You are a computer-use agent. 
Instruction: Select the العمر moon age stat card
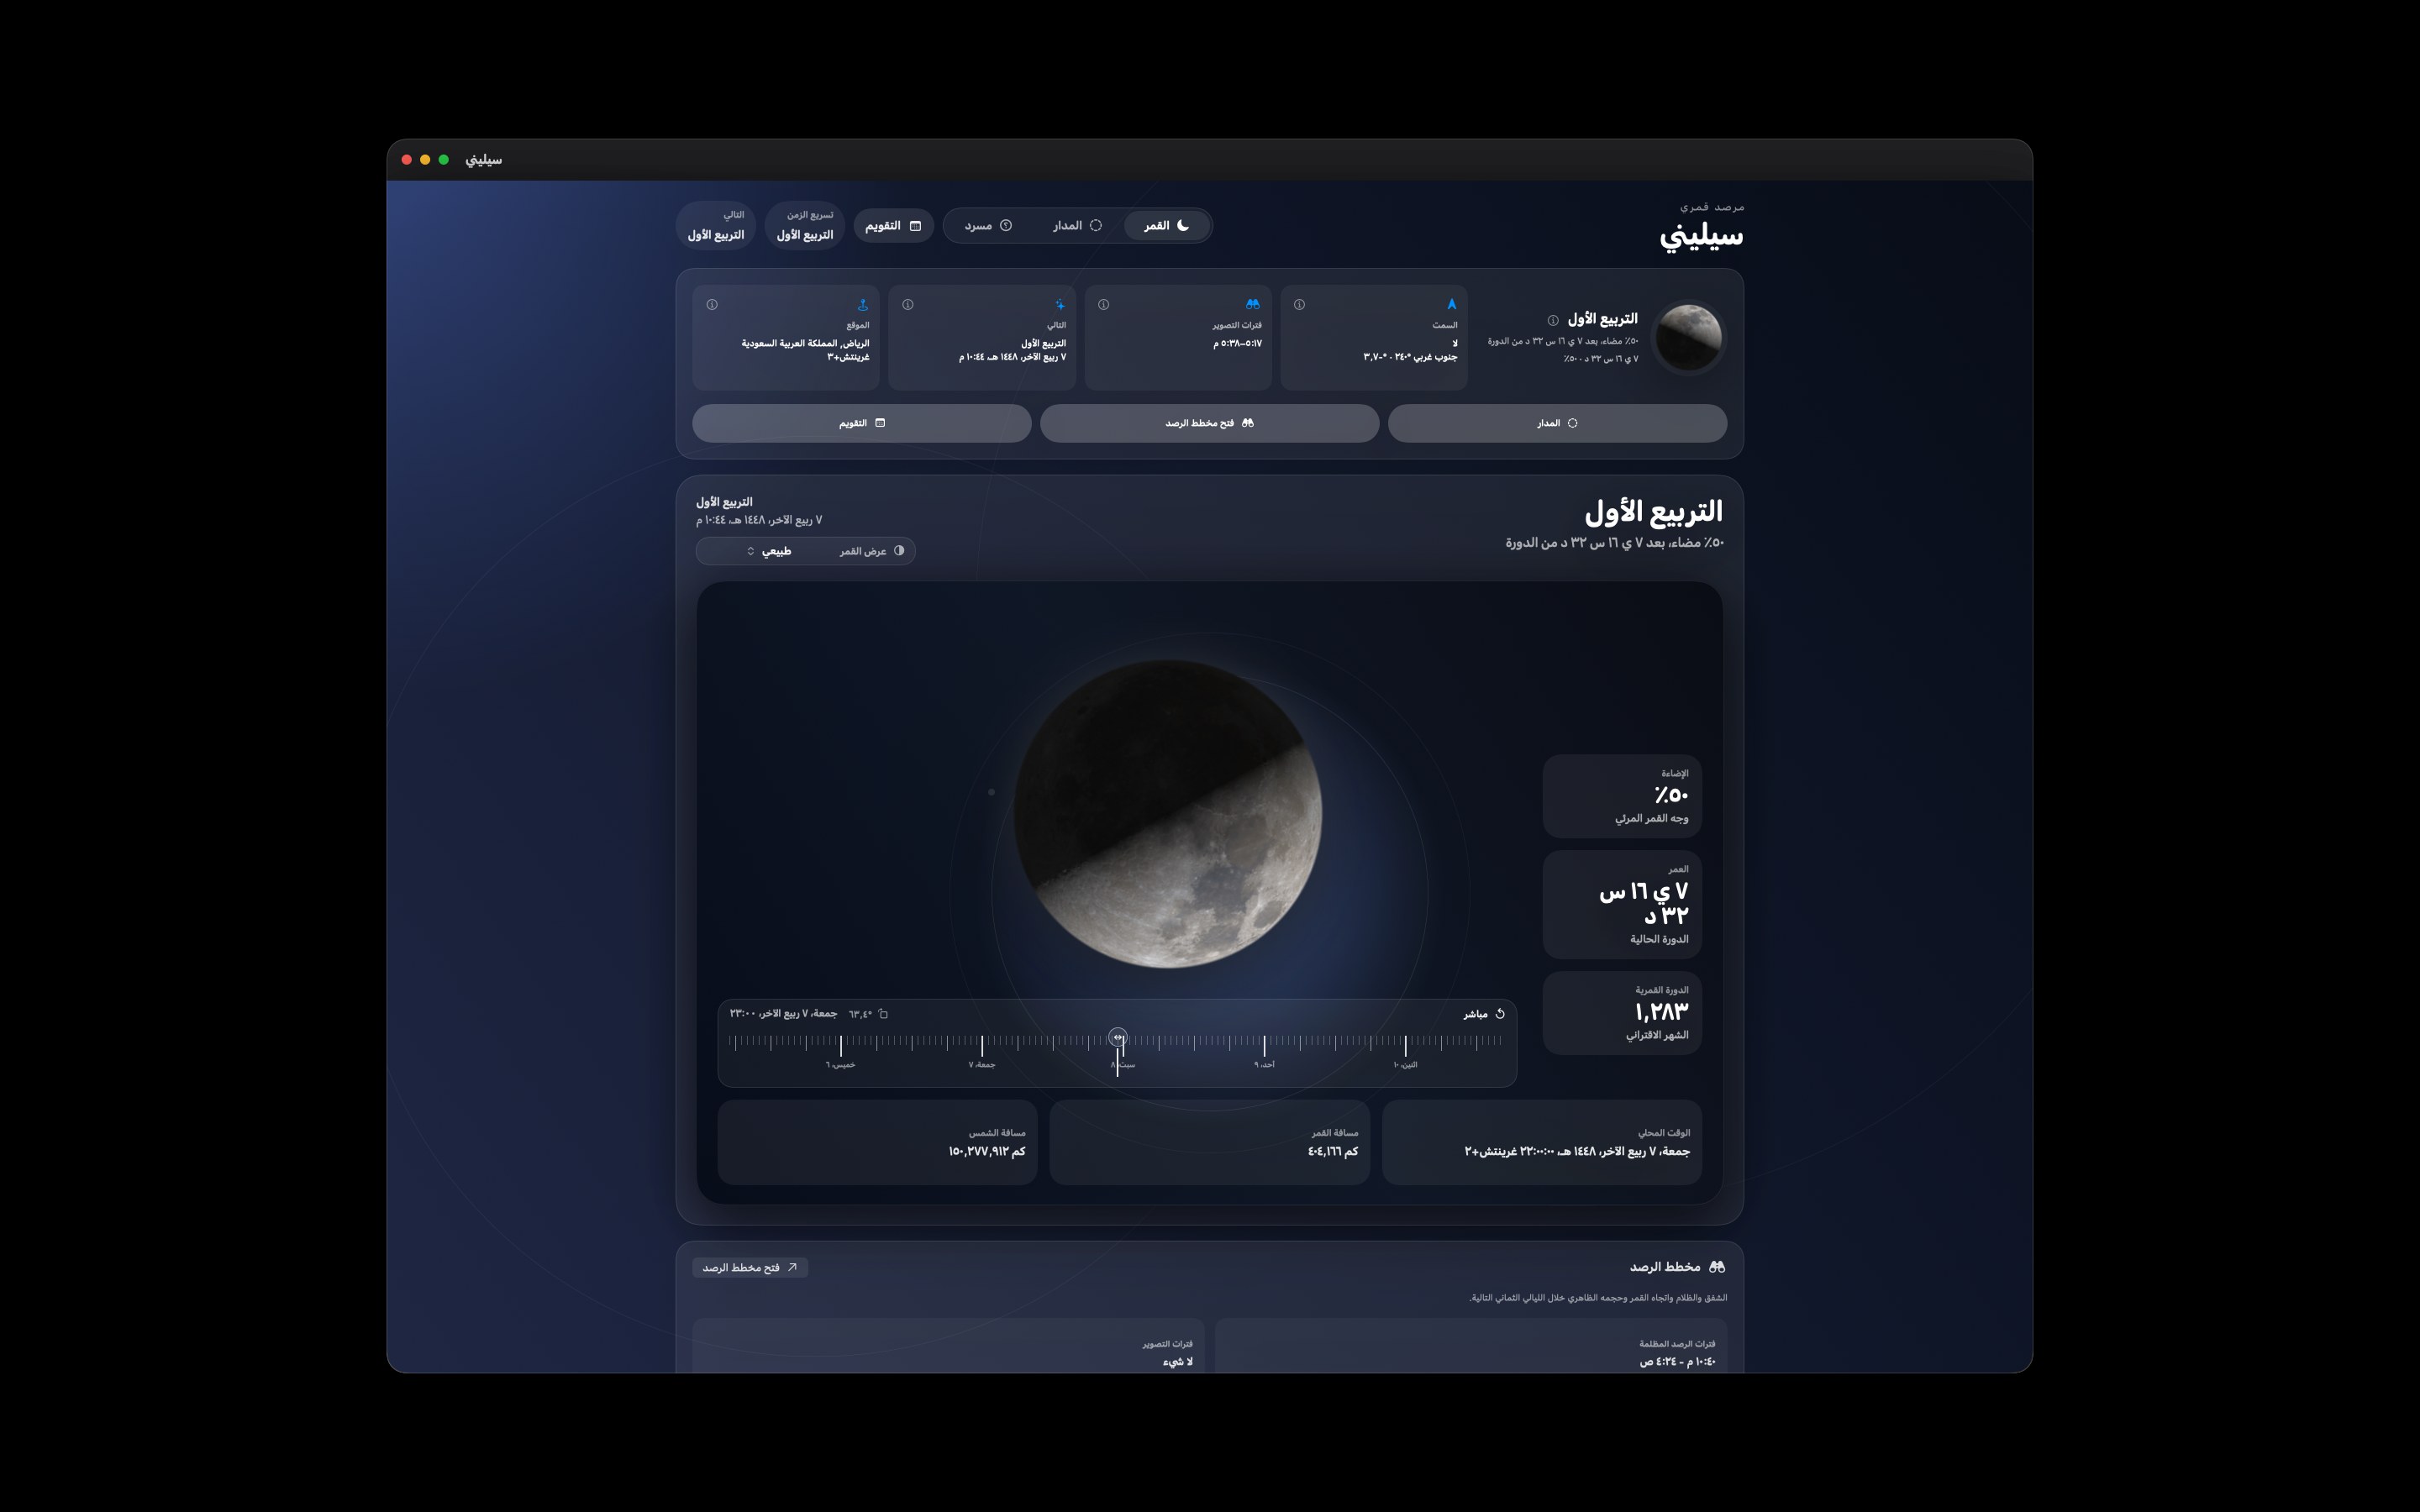tap(1622, 904)
